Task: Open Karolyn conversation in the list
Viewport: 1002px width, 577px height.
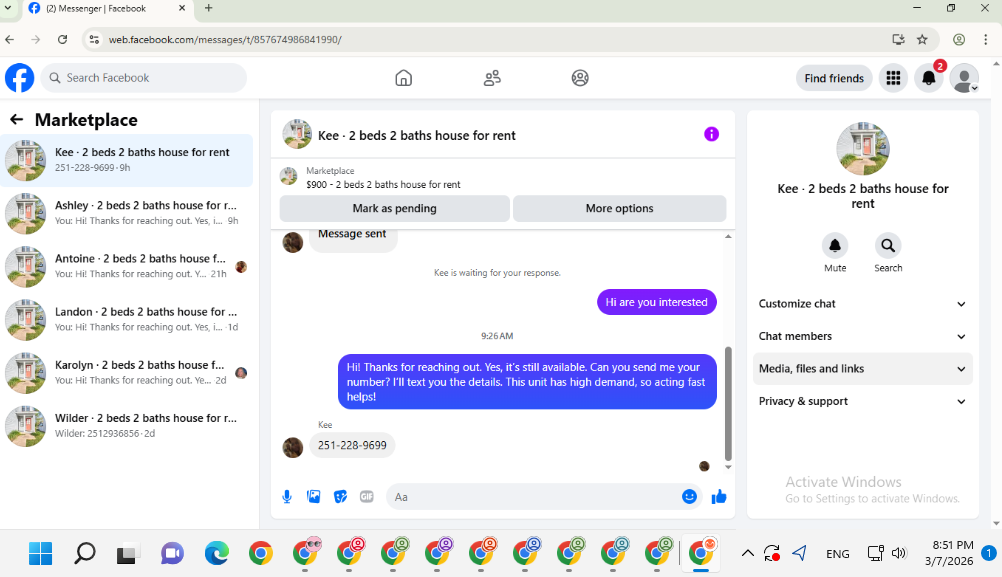Action: tap(127, 372)
